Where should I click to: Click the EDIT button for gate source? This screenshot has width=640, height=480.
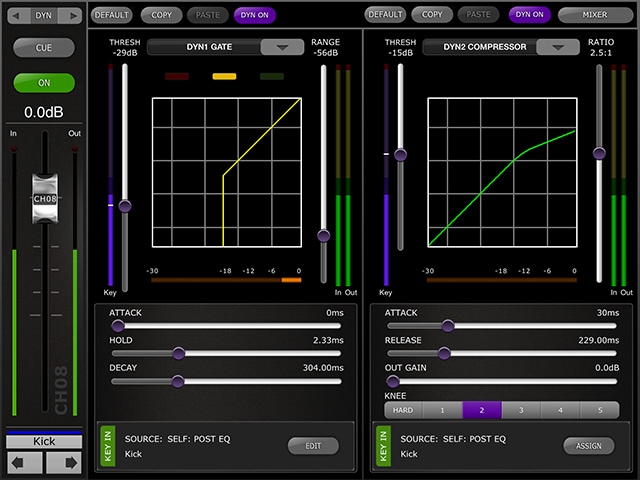(313, 446)
